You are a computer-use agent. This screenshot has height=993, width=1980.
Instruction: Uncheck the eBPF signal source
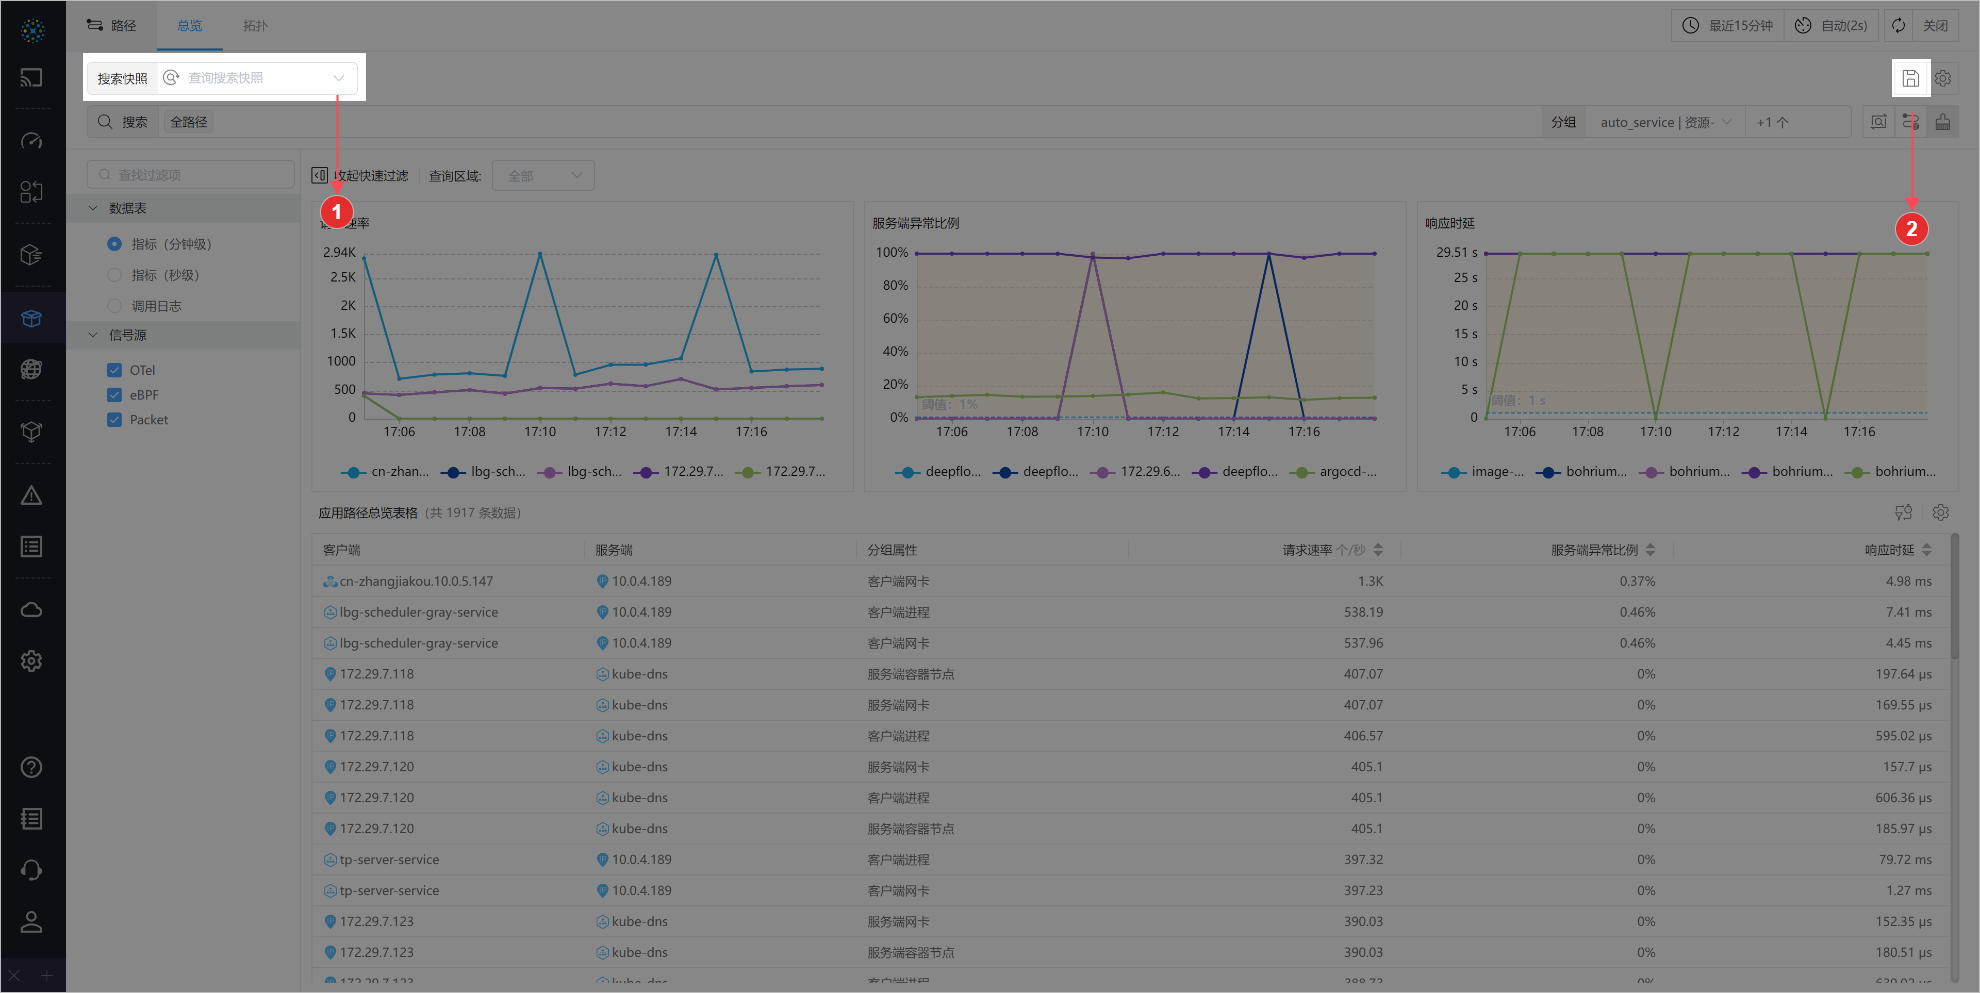114,395
